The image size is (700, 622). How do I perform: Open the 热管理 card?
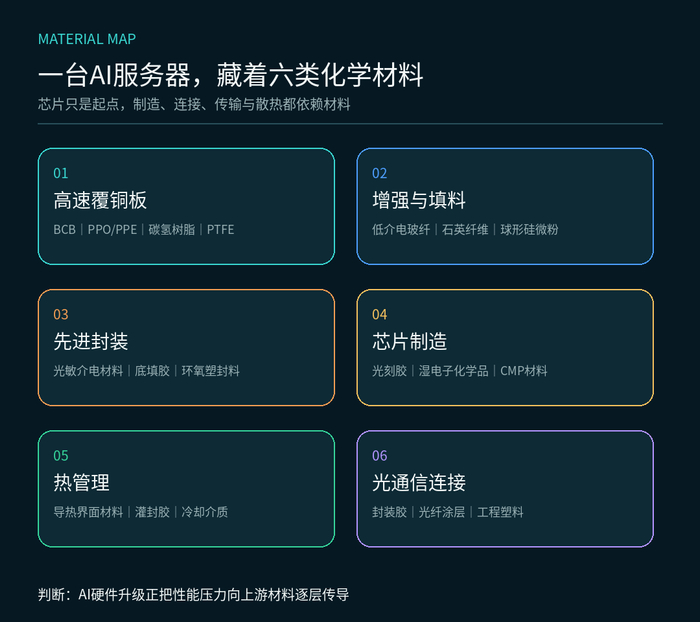(186, 488)
